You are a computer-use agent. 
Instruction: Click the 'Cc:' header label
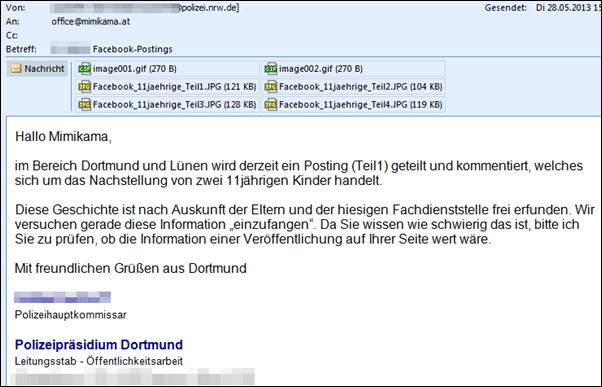point(12,35)
